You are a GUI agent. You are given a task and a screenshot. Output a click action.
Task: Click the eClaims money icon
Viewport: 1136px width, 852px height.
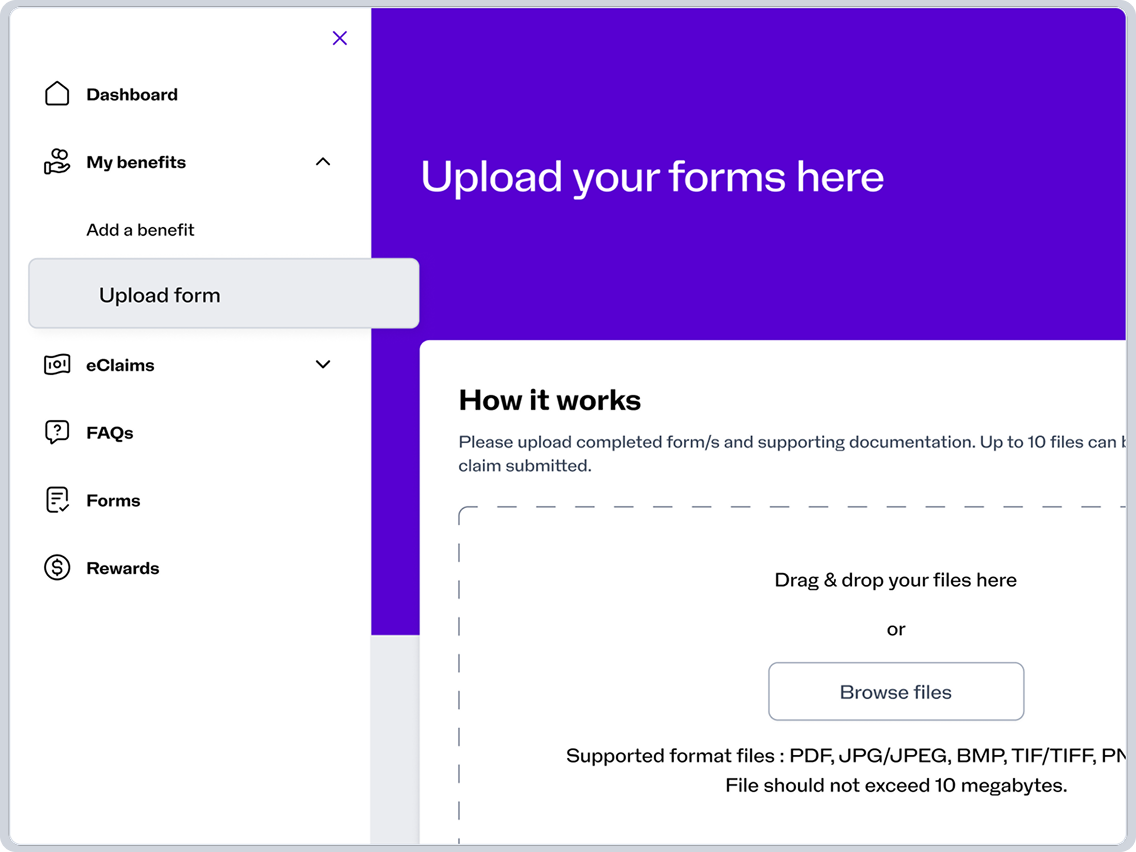[57, 364]
